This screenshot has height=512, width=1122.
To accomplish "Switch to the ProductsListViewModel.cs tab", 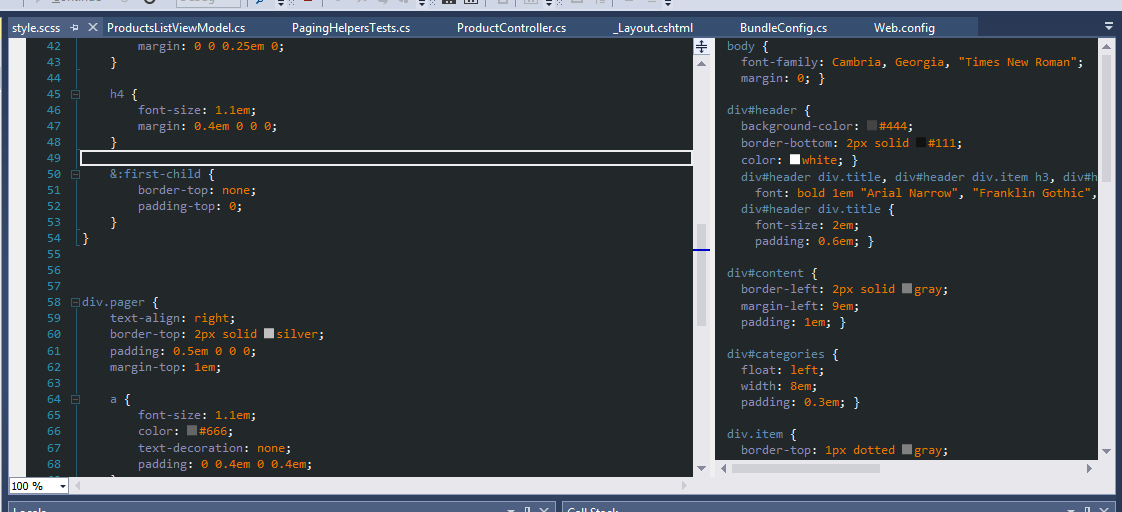I will click(176, 29).
